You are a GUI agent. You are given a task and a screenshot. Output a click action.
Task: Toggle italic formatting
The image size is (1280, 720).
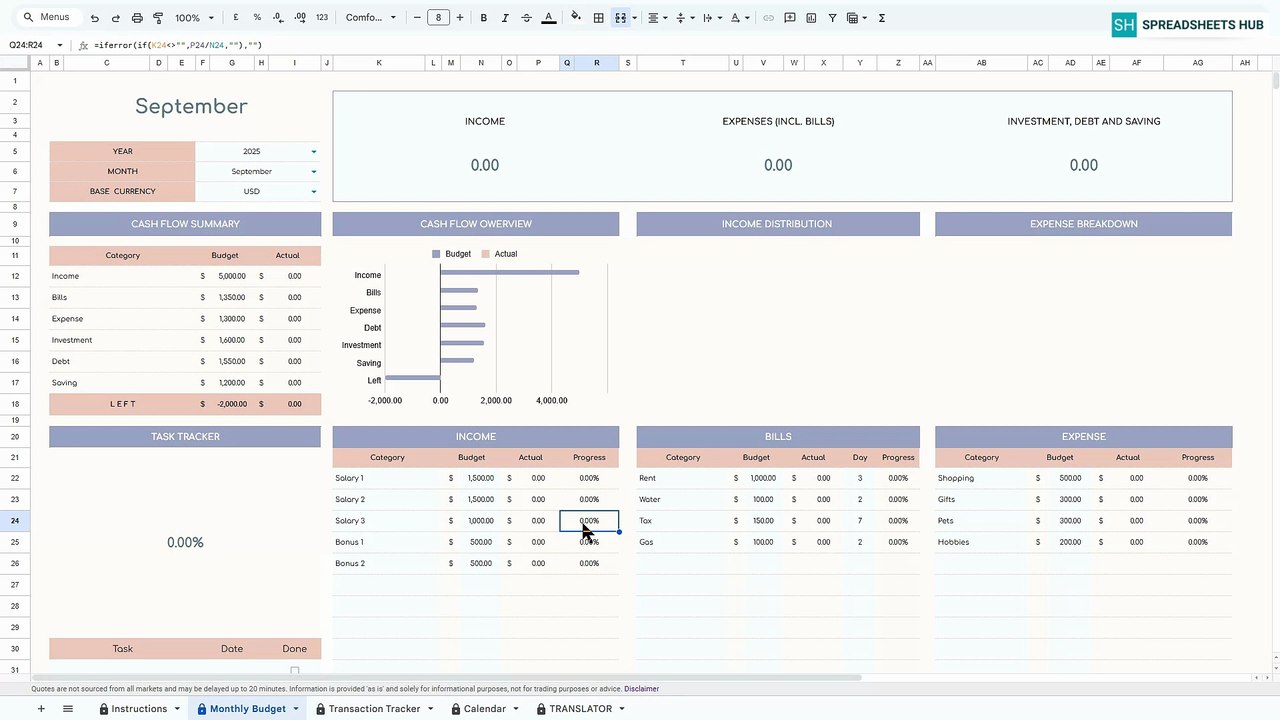point(505,18)
